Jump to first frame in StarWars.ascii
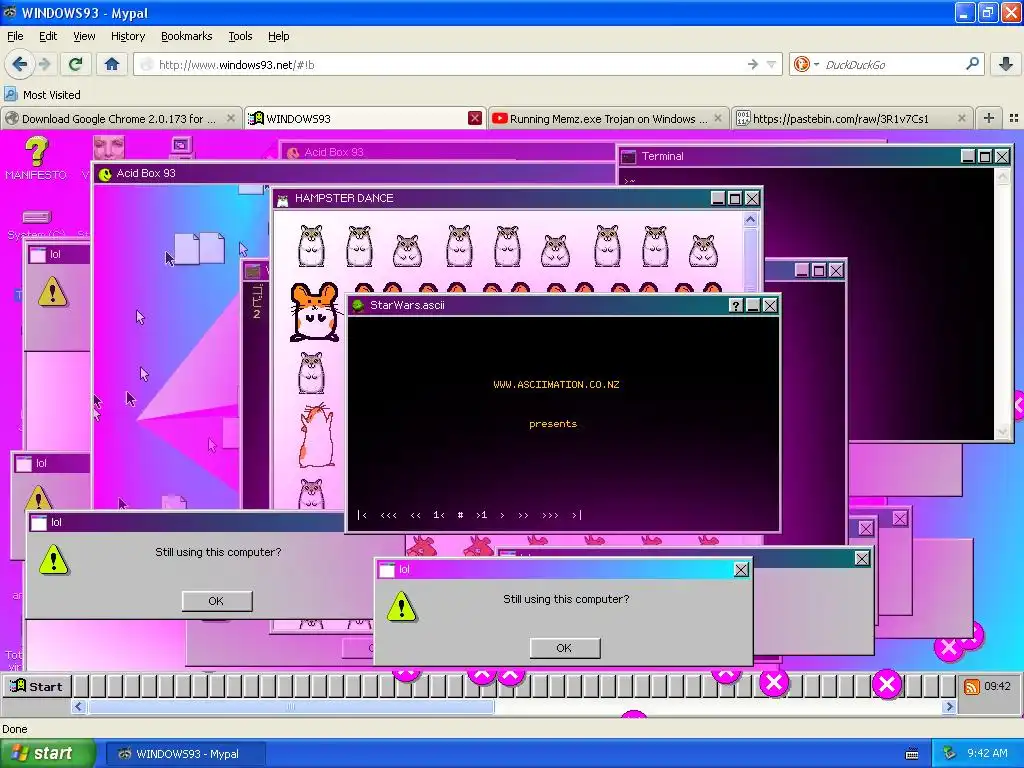Viewport: 1024px width, 768px height. [x=362, y=515]
